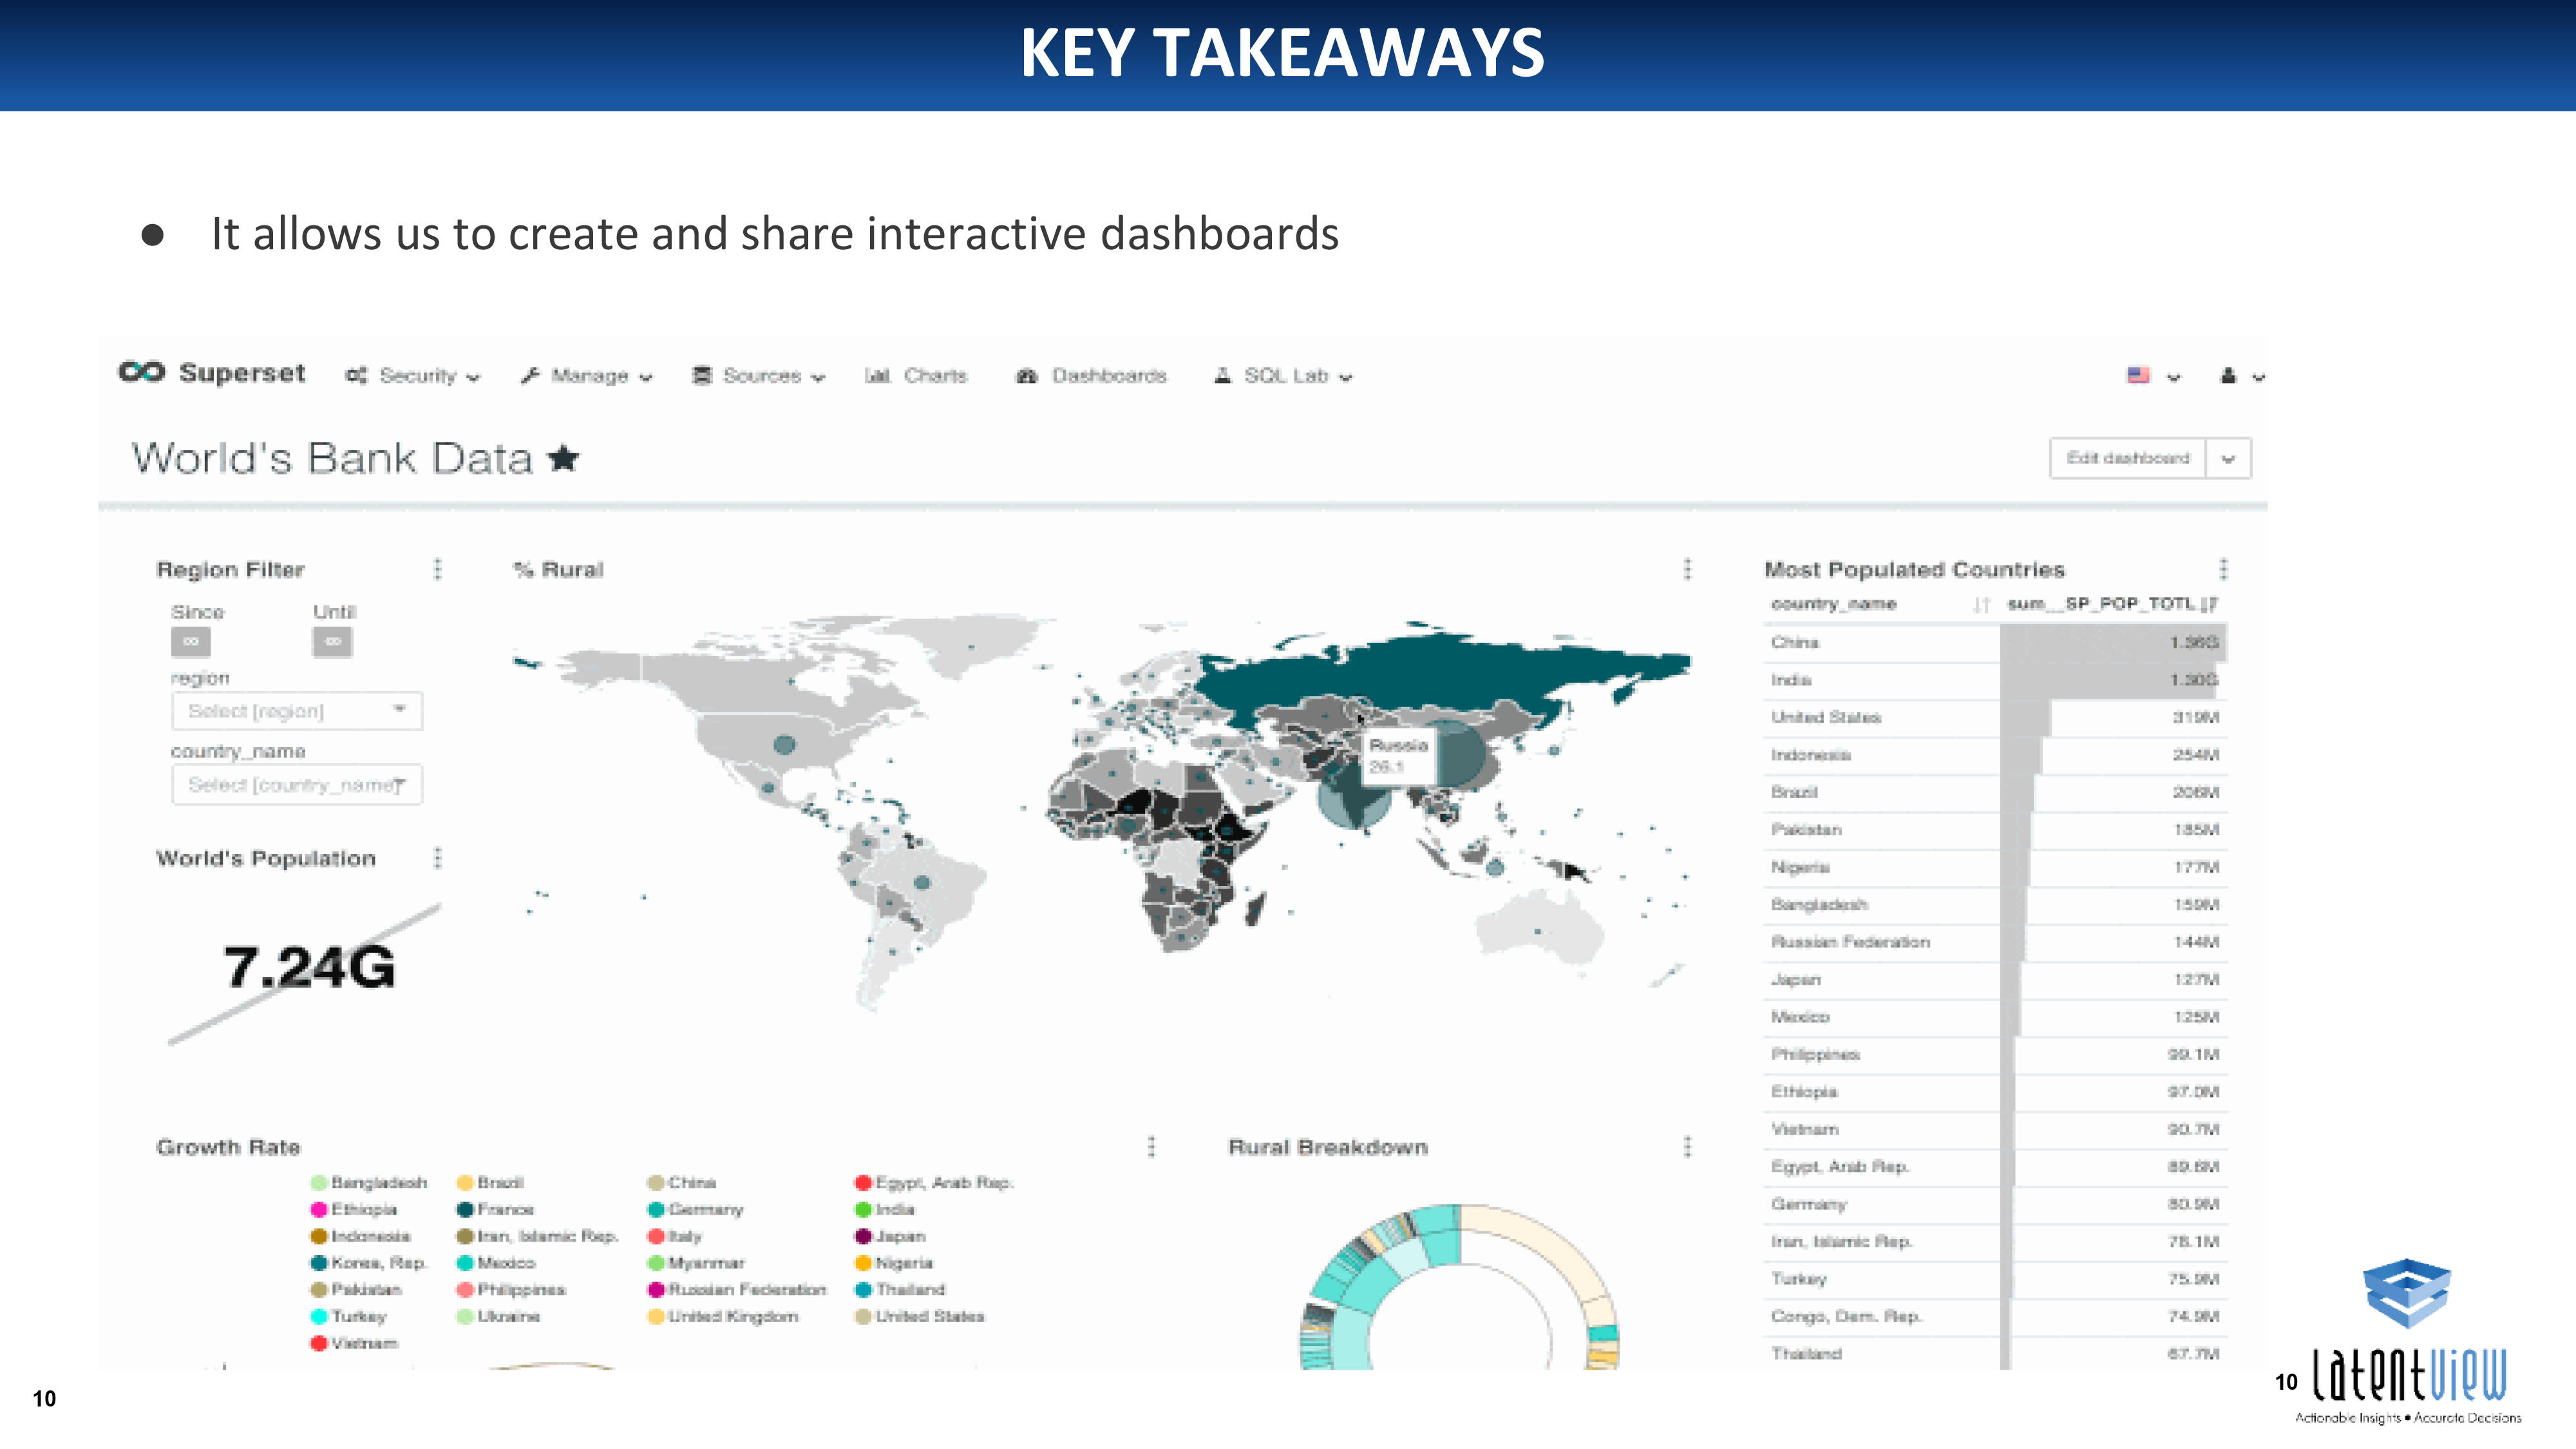
Task: Toggle Russian Federation legend series
Action: click(737, 1290)
